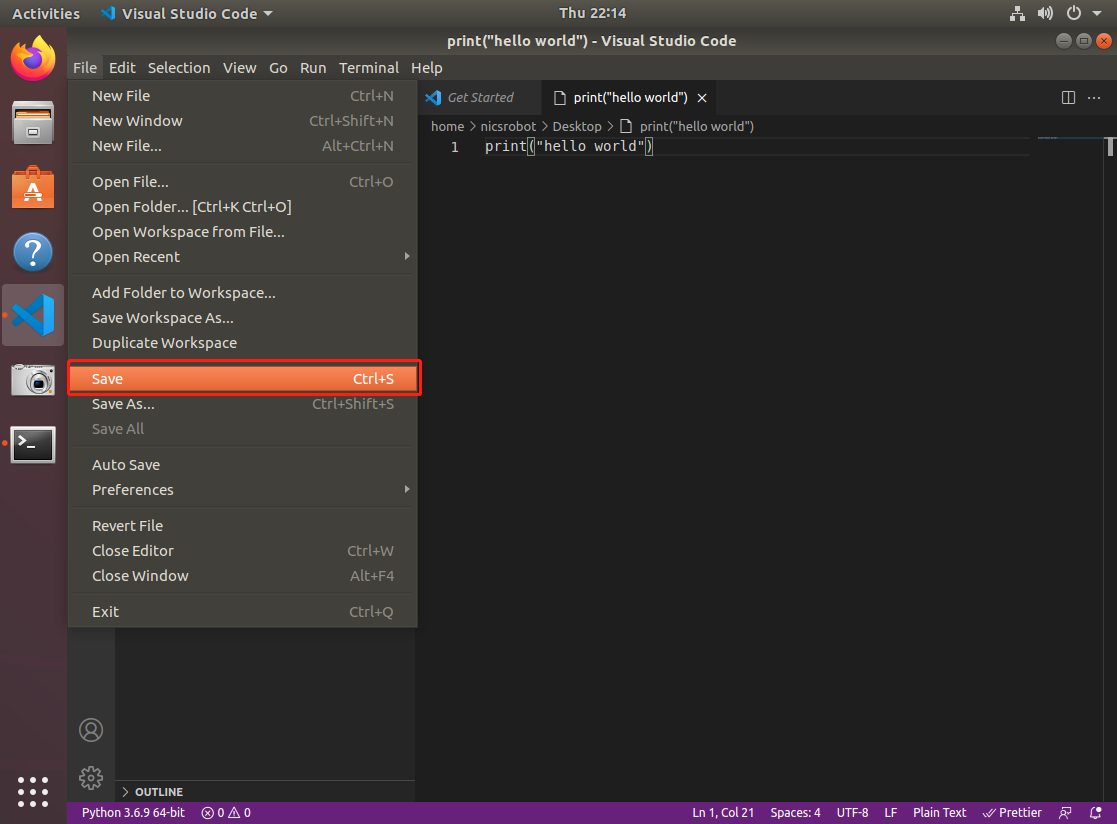Open the network icon in system tray

(x=1017, y=13)
